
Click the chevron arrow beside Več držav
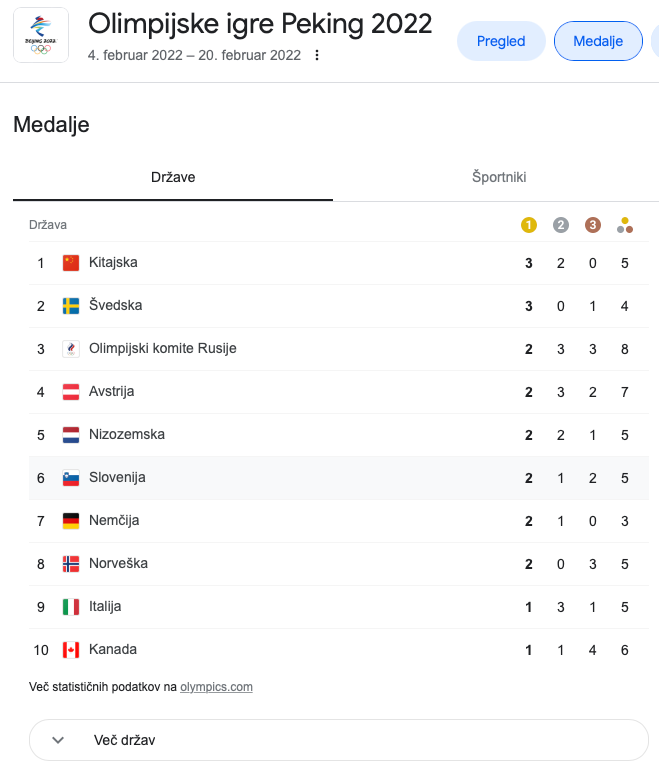58,740
